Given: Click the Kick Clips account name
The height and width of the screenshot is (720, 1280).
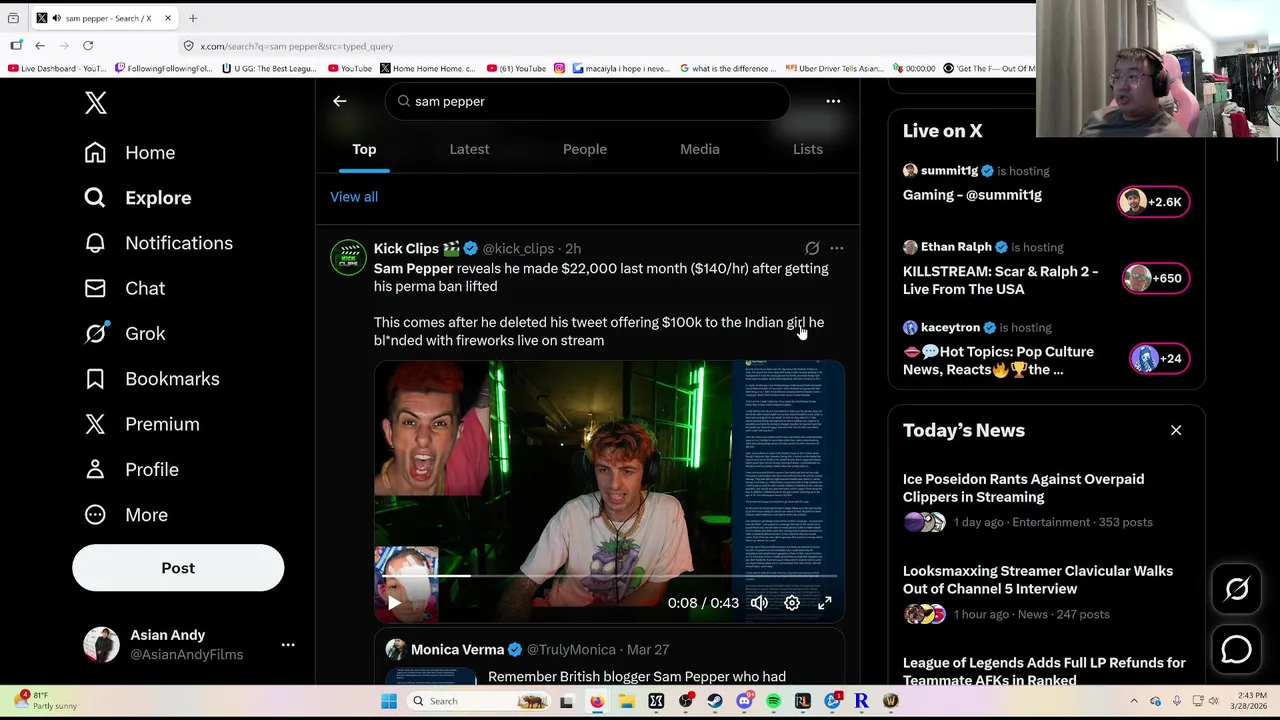Looking at the screenshot, I should (x=406, y=248).
